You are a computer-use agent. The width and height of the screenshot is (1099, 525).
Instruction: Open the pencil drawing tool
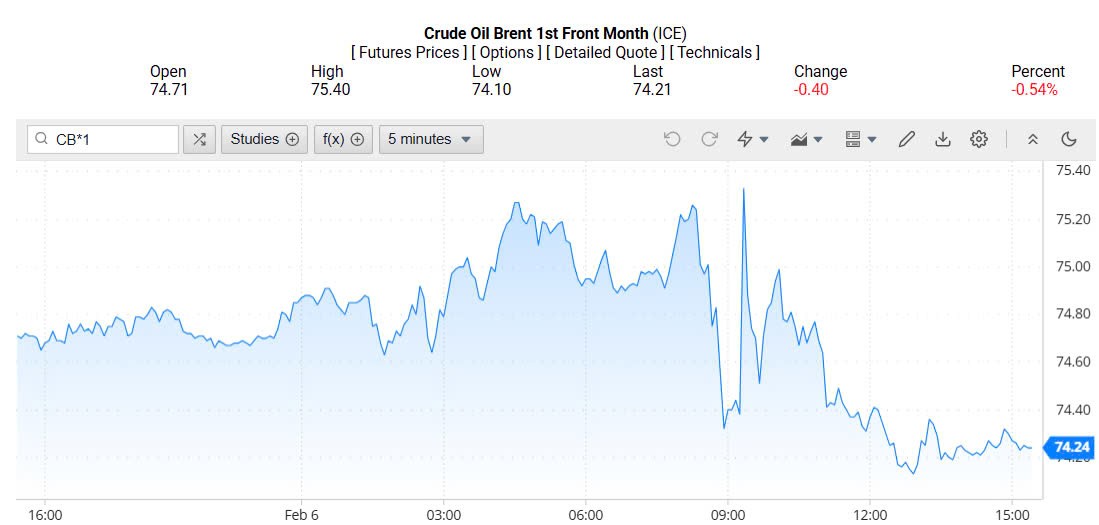pyautogui.click(x=906, y=139)
